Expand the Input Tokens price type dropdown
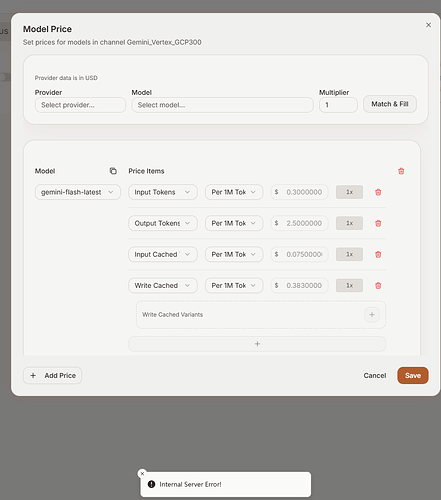The width and height of the screenshot is (441, 500). pos(163,192)
